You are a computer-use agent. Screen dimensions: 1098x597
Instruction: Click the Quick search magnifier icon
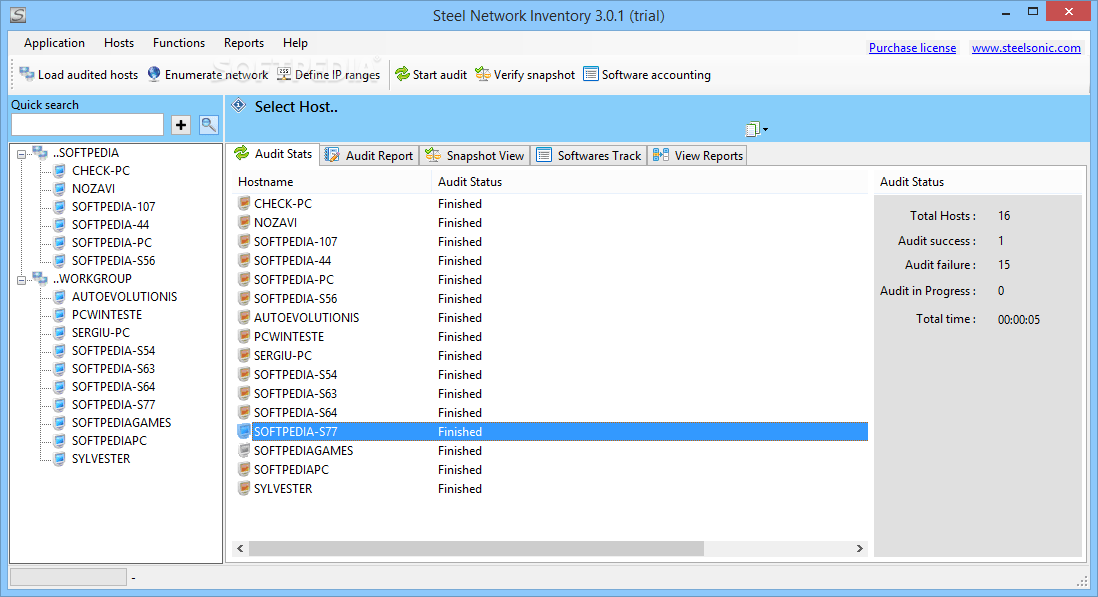pos(208,124)
